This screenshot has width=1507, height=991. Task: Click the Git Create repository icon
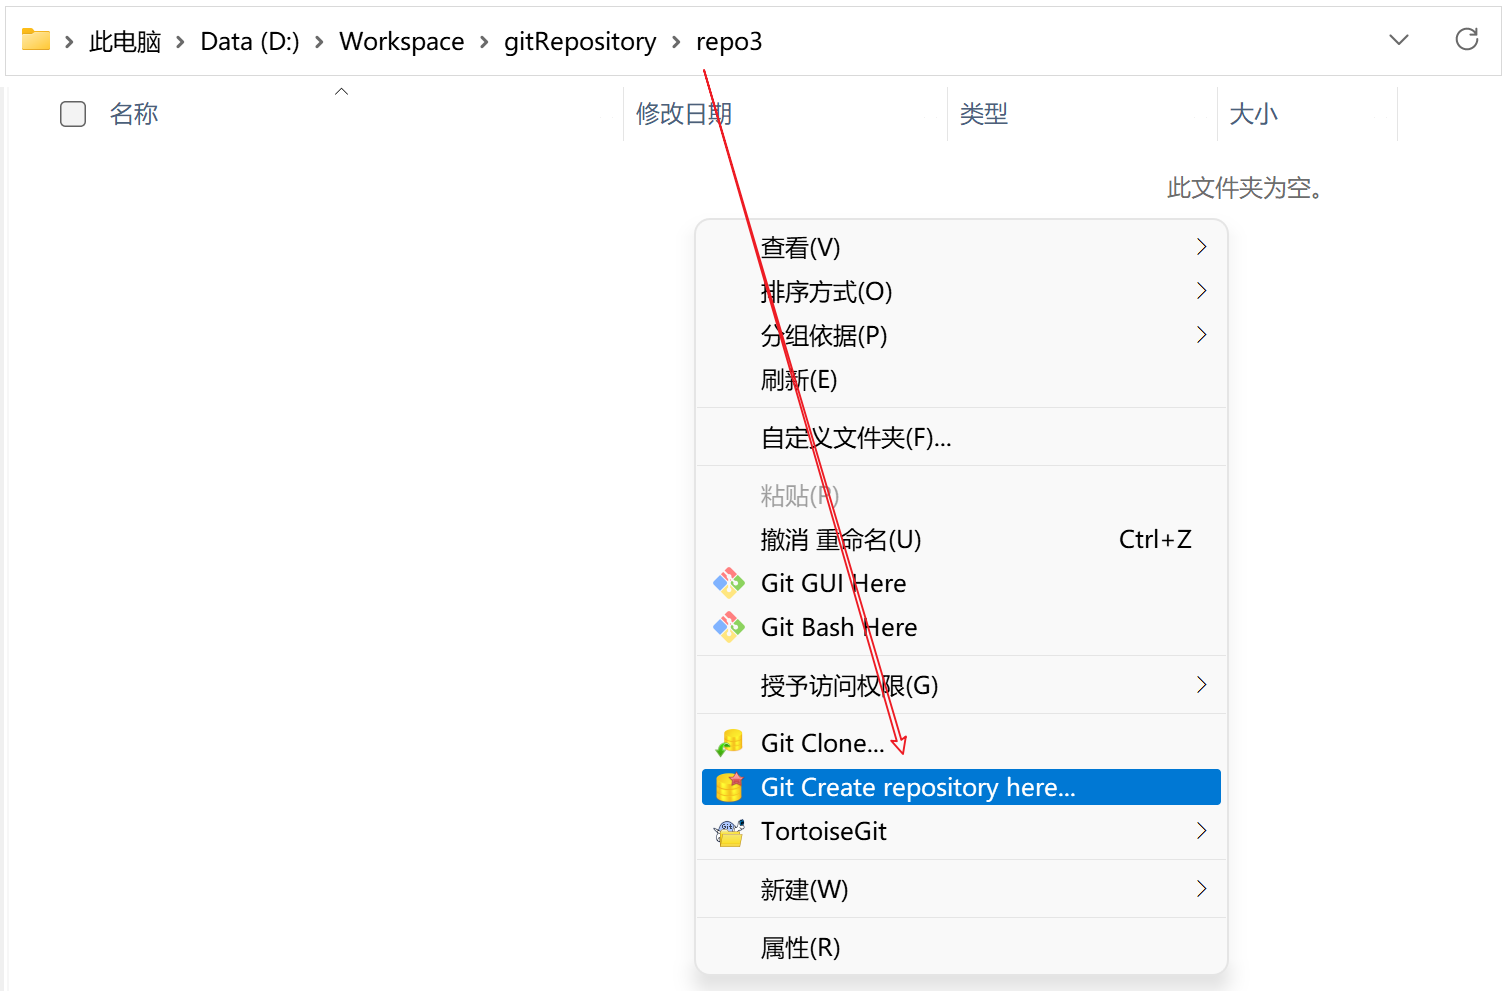(x=729, y=787)
